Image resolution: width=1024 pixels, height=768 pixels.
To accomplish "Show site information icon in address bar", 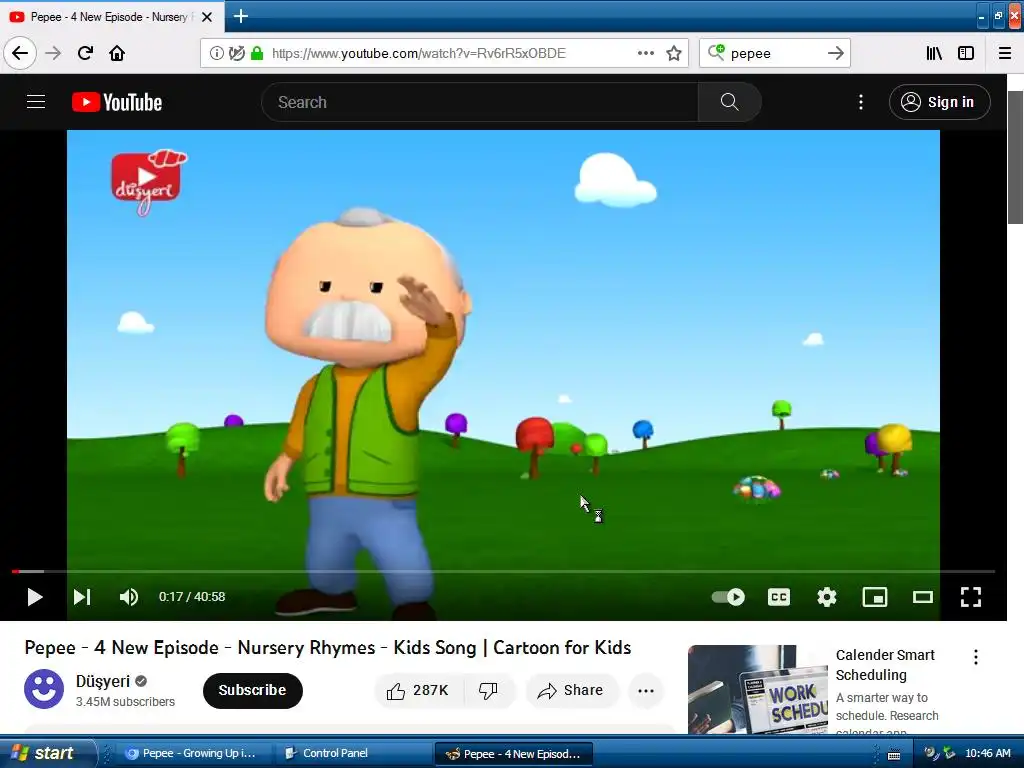I will click(216, 53).
